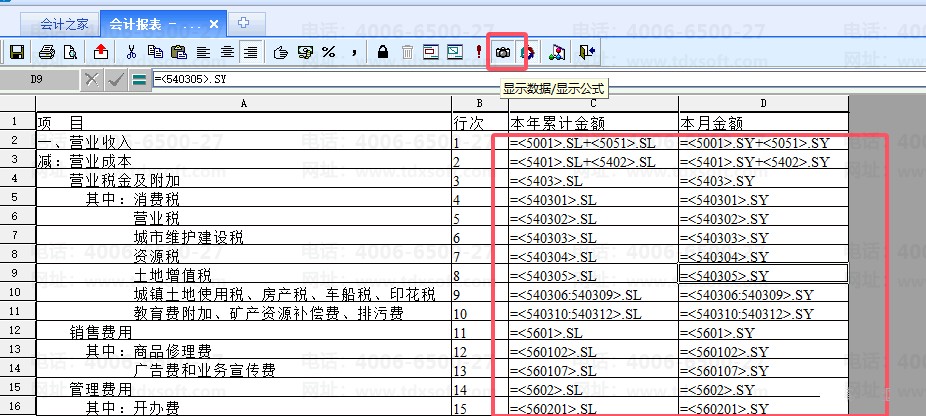The width and height of the screenshot is (926, 416).
Task: Toggle align left formatting
Action: [203, 50]
